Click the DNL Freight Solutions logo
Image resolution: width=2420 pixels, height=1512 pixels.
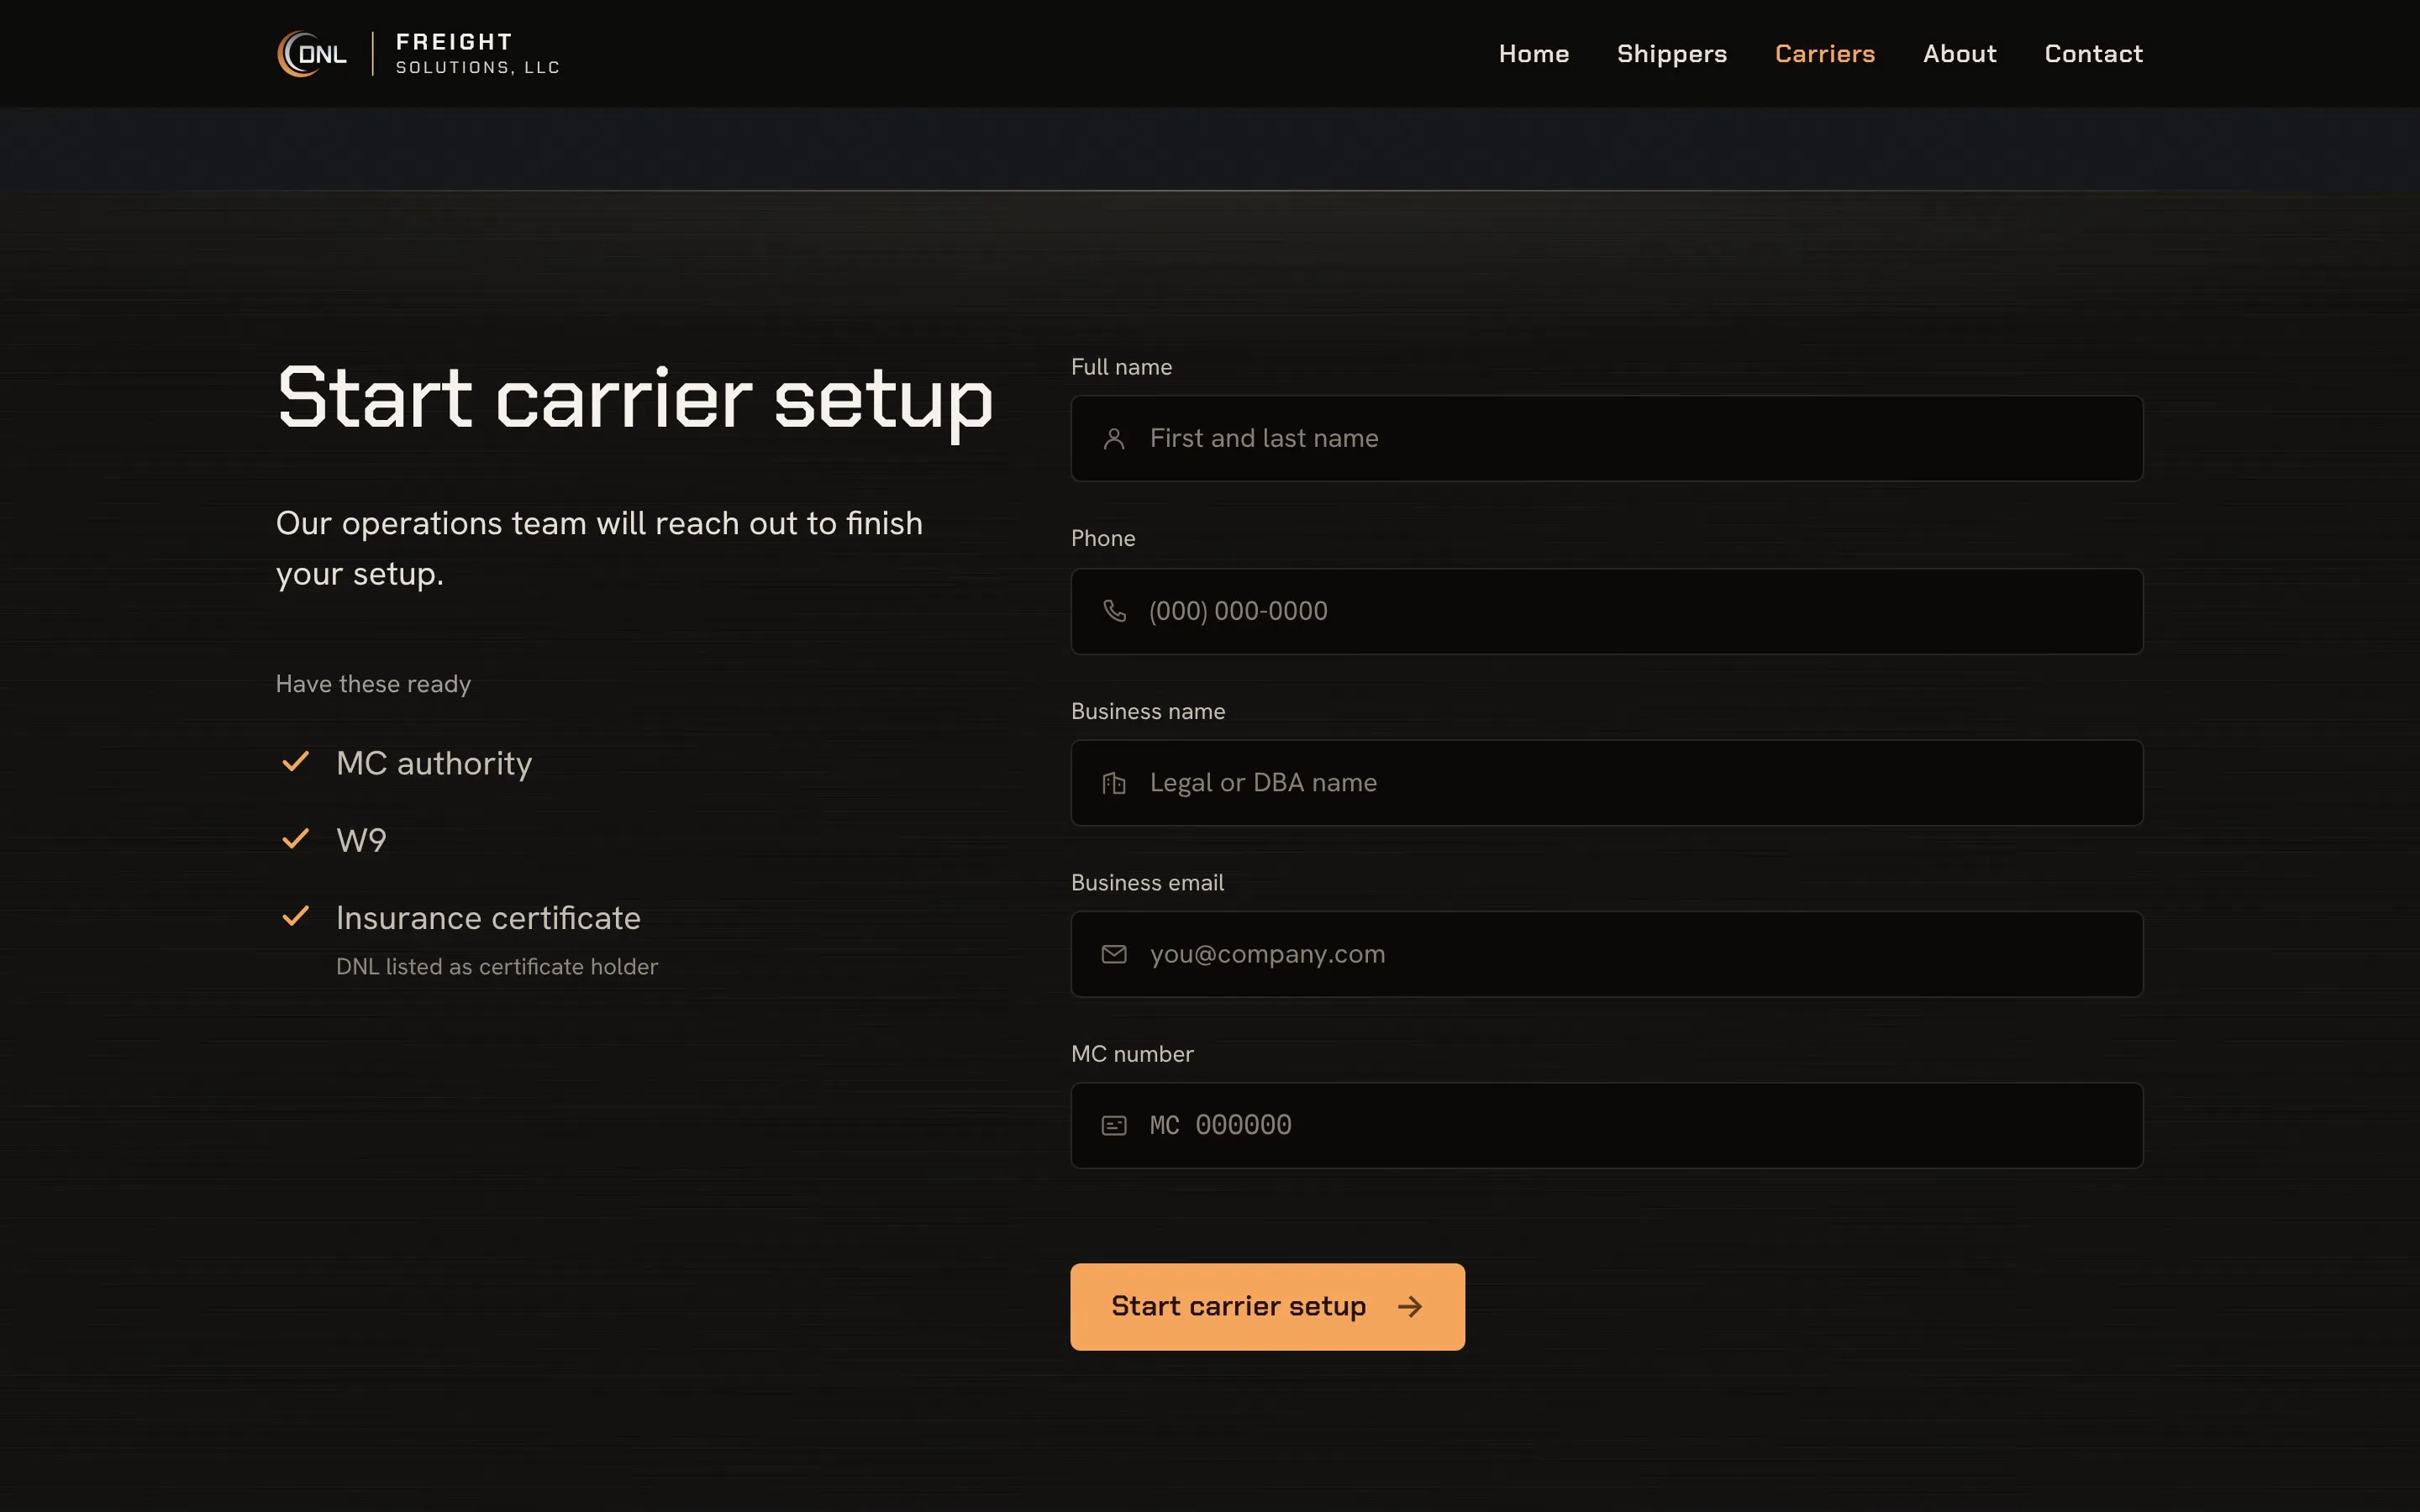(418, 54)
